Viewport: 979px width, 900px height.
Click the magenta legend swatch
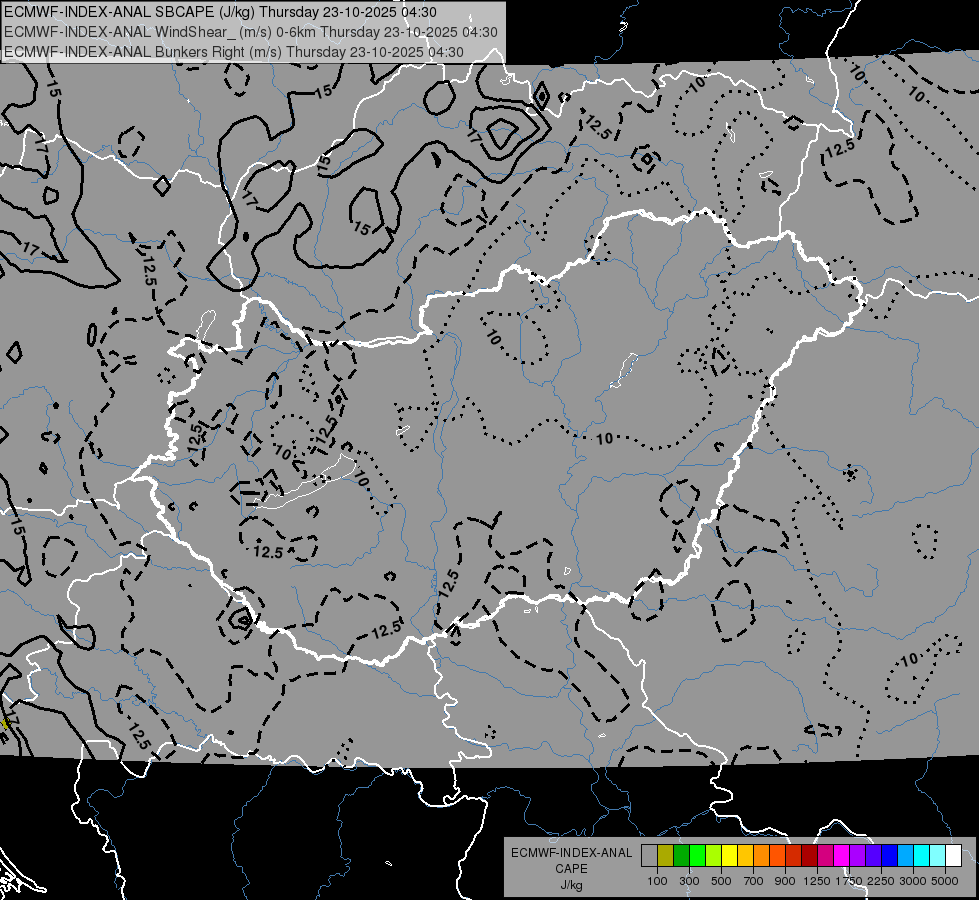[x=841, y=856]
